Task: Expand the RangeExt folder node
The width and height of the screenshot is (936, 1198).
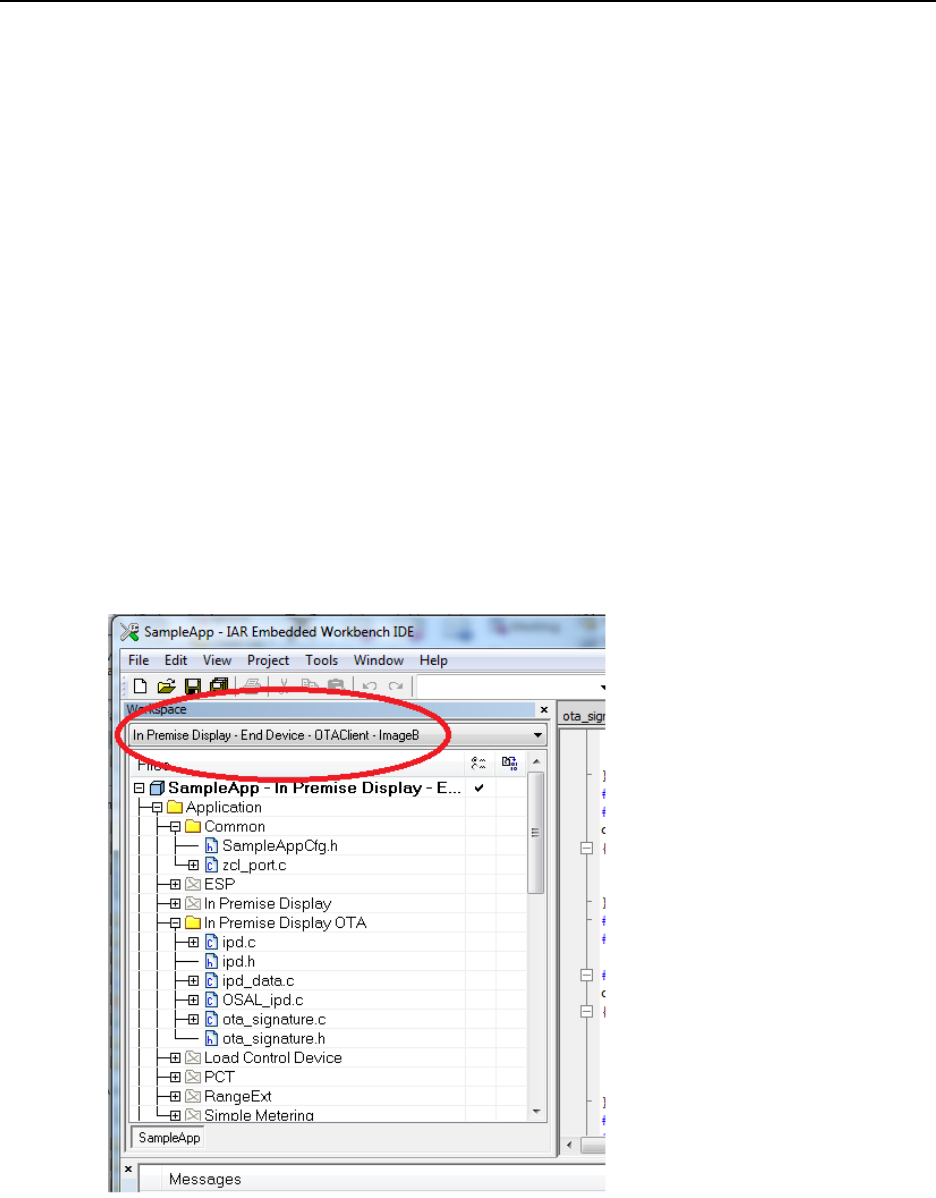Action: [x=175, y=1096]
